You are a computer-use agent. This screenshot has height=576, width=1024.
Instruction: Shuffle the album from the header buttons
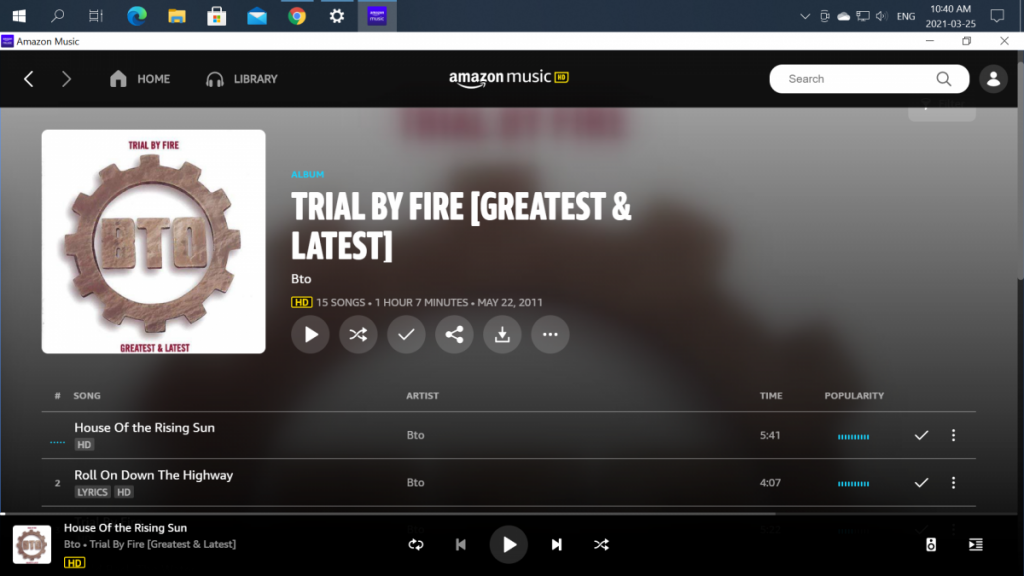click(x=358, y=334)
